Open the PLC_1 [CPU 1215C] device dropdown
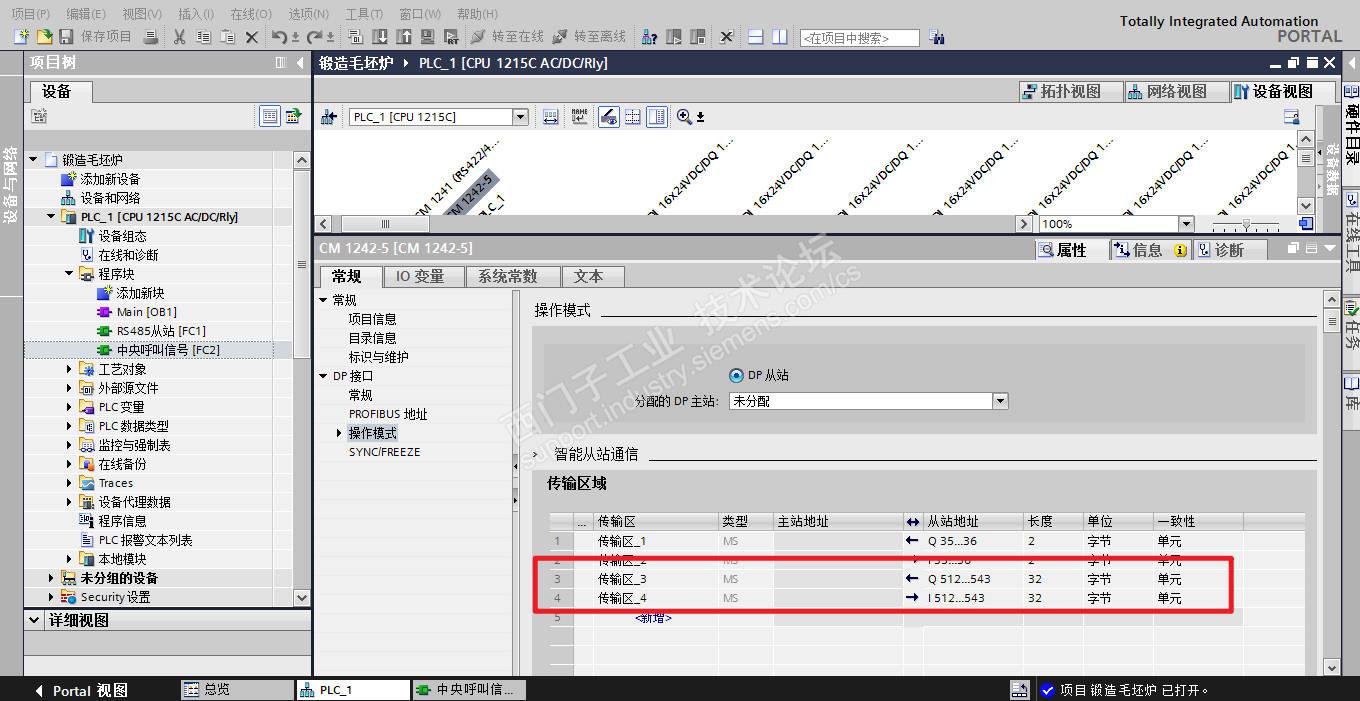This screenshot has width=1360, height=701. coord(520,117)
